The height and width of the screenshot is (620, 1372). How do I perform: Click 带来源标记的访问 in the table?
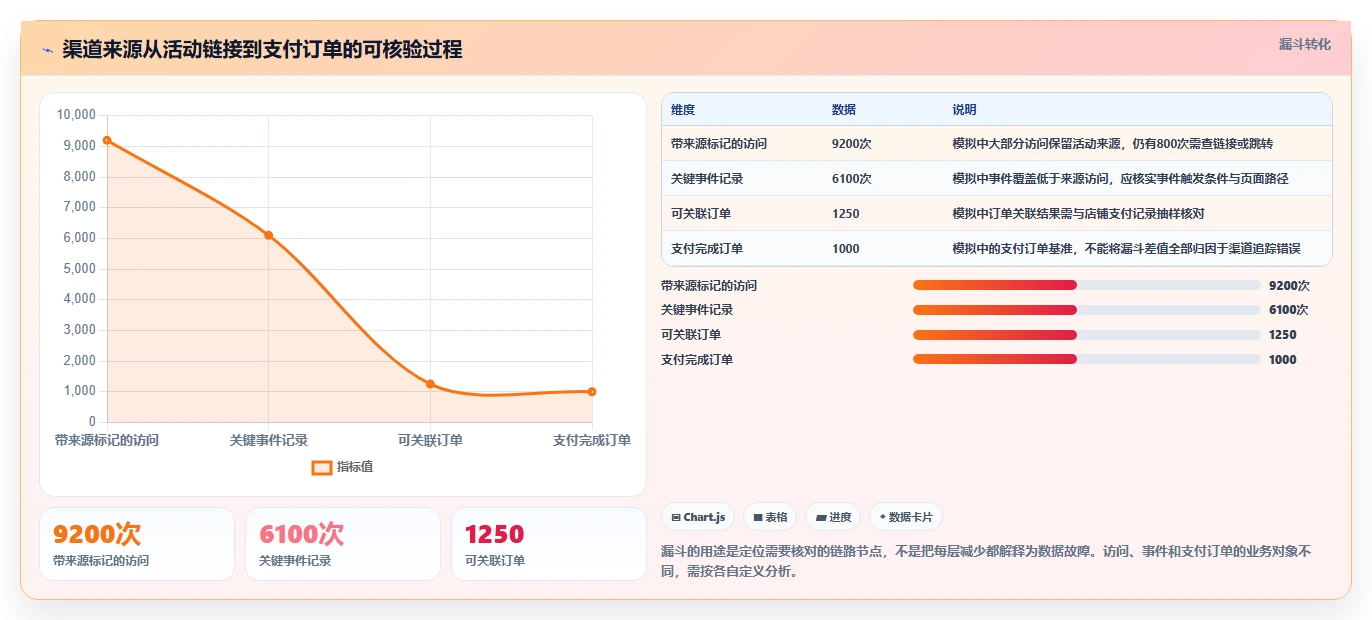point(719,144)
